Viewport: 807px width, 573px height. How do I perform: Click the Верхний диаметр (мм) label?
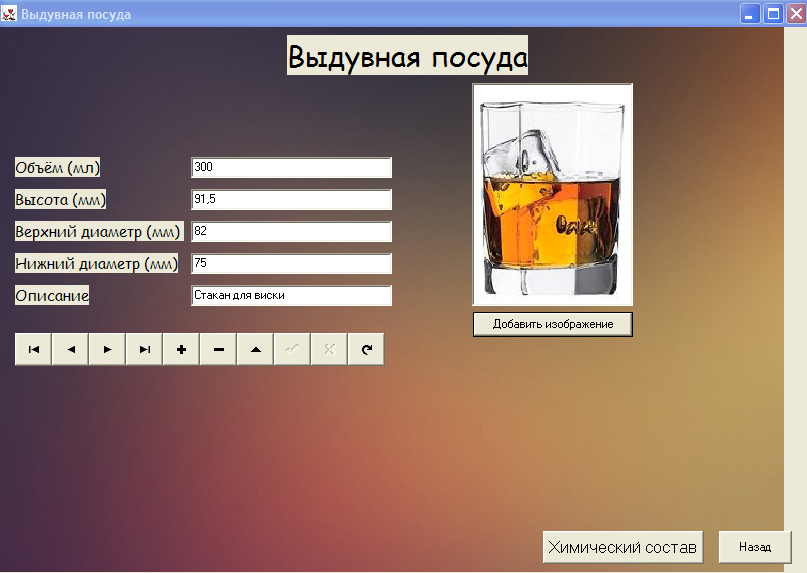pos(99,231)
